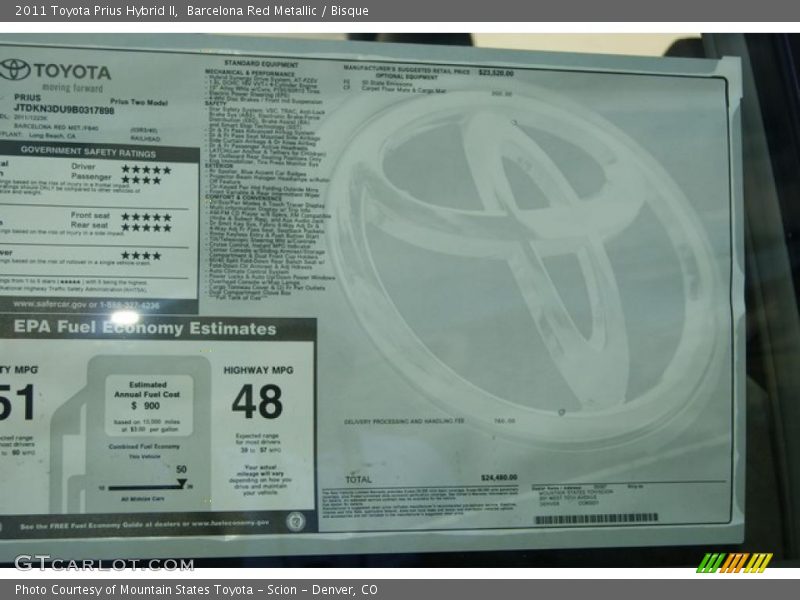Screen dimensions: 800x600
Task: Click the VIN JTDKN3DU9B0317898
Action: 64,109
